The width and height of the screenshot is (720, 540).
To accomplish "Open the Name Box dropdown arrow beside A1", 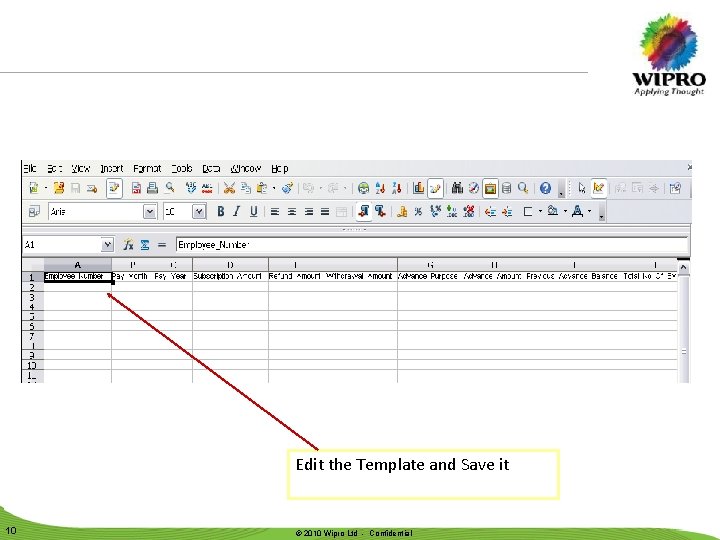I will 107,245.
